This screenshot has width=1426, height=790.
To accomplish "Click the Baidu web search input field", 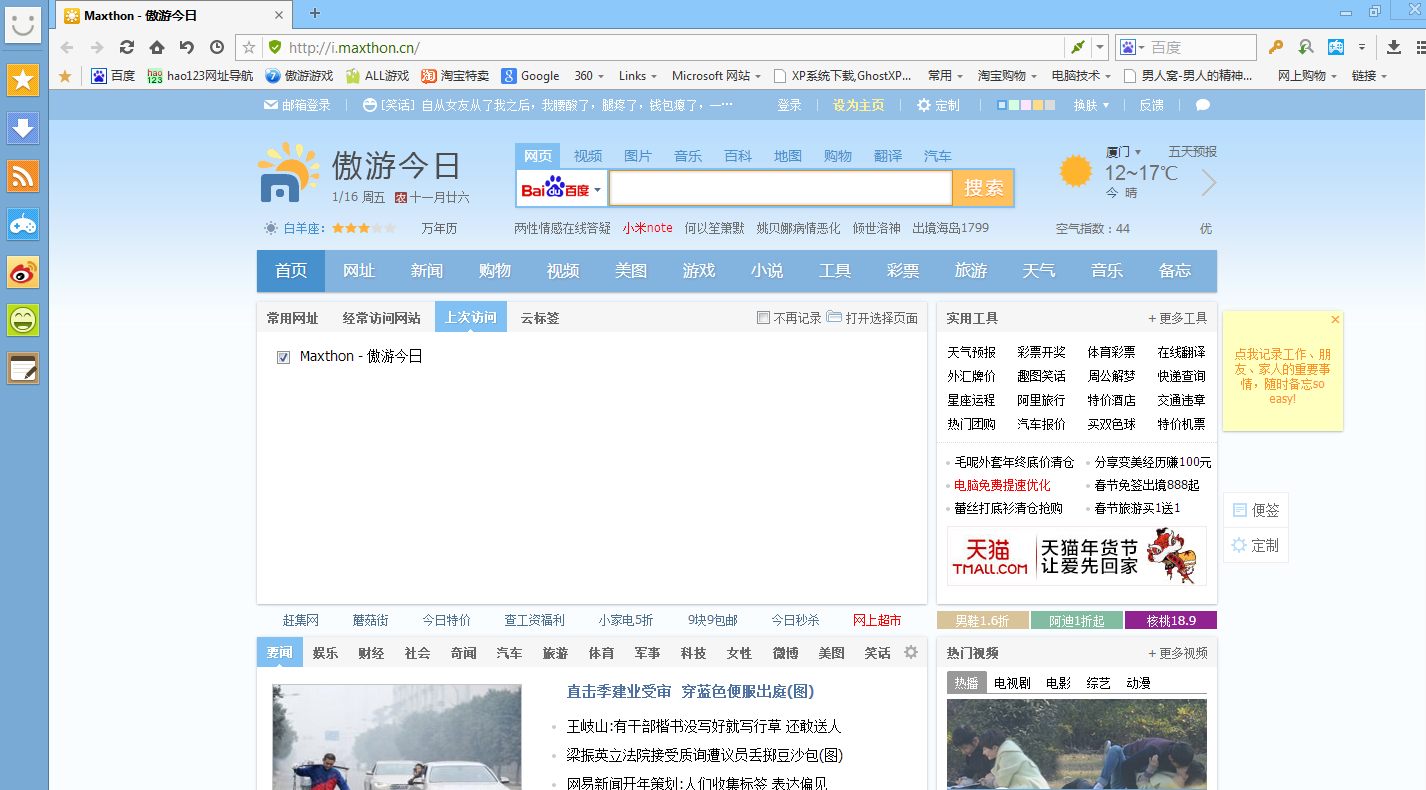I will 780,188.
